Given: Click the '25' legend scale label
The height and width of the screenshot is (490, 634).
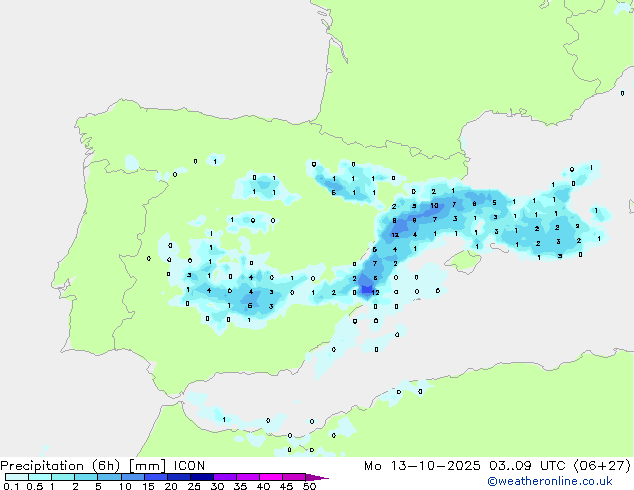Looking at the screenshot, I should [x=194, y=486].
